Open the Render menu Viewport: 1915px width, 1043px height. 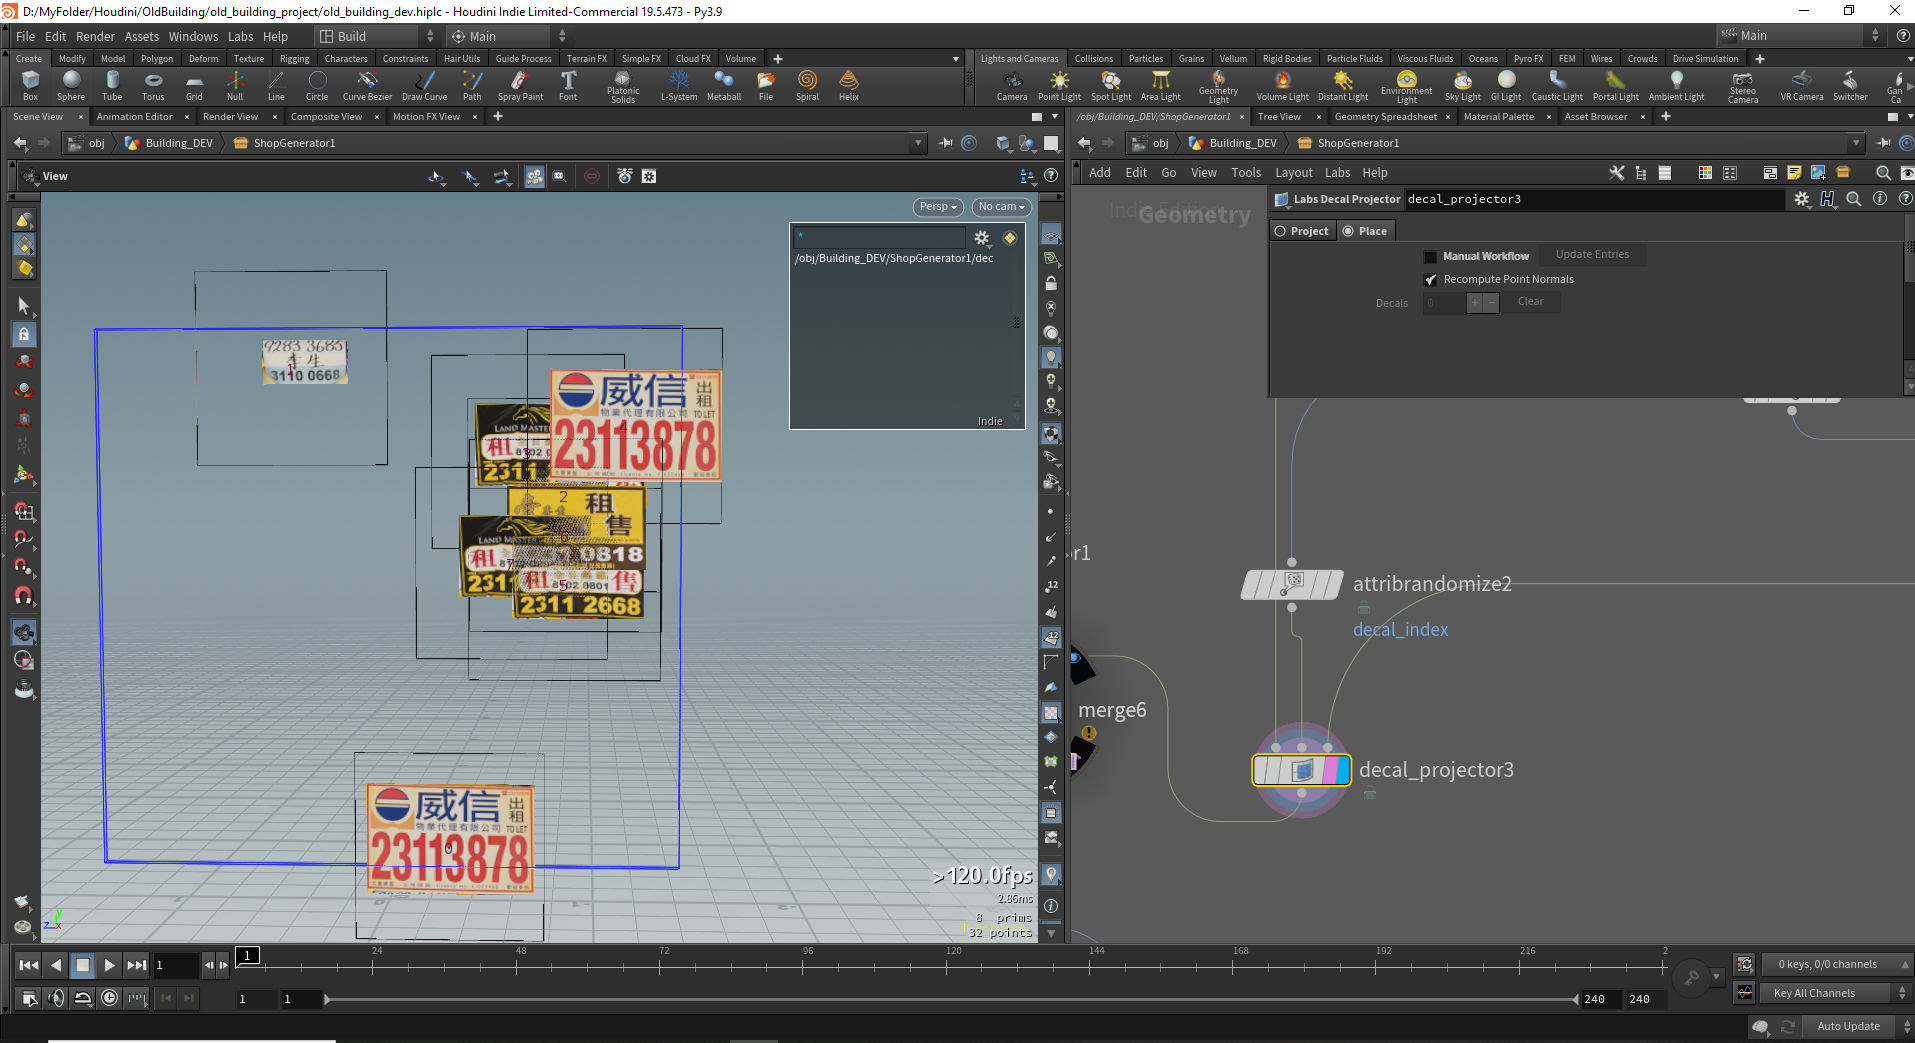[x=95, y=36]
